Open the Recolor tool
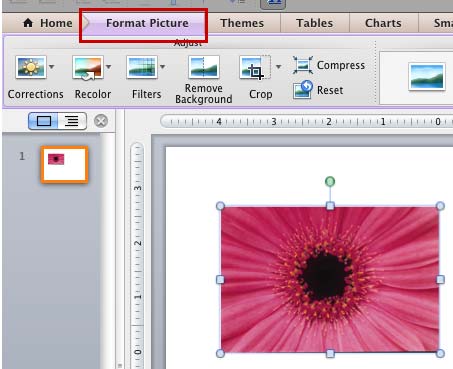The height and width of the screenshot is (369, 453). tap(88, 68)
